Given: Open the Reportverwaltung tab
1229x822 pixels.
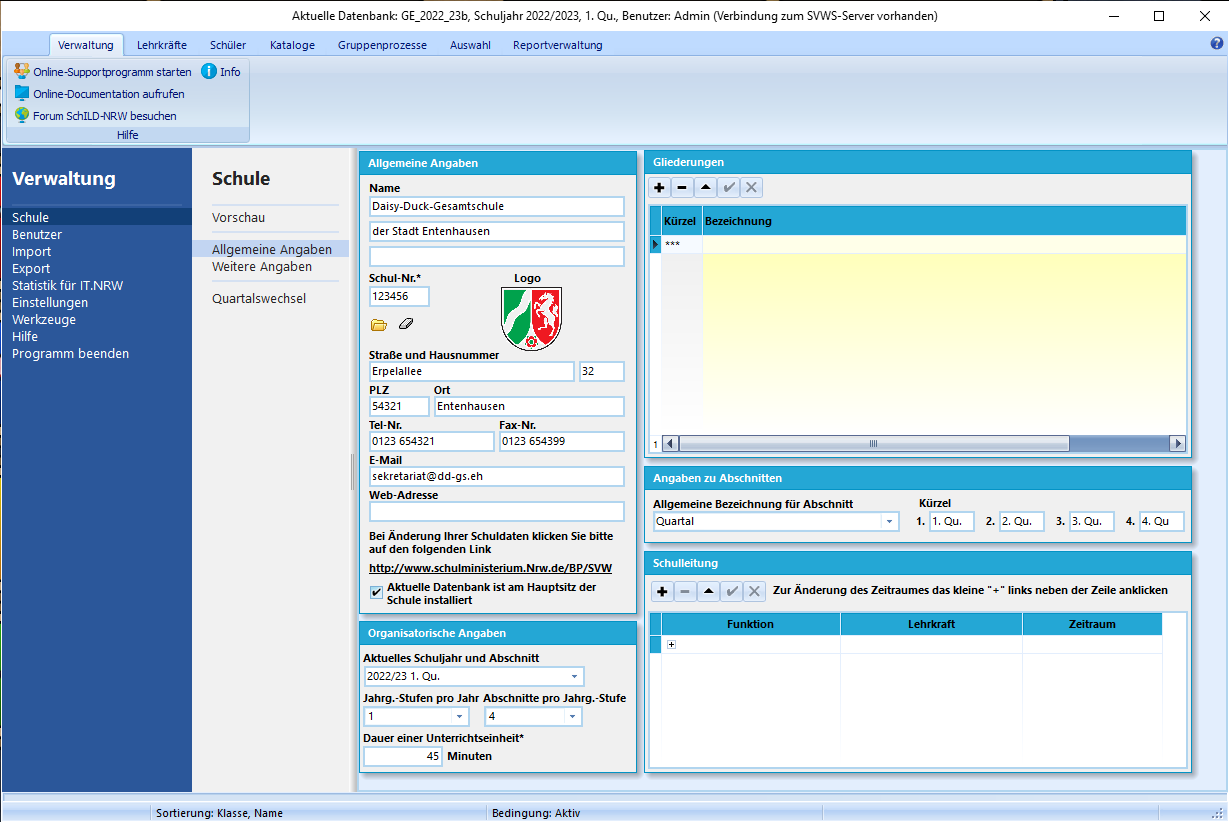Looking at the screenshot, I should pyautogui.click(x=557, y=45).
